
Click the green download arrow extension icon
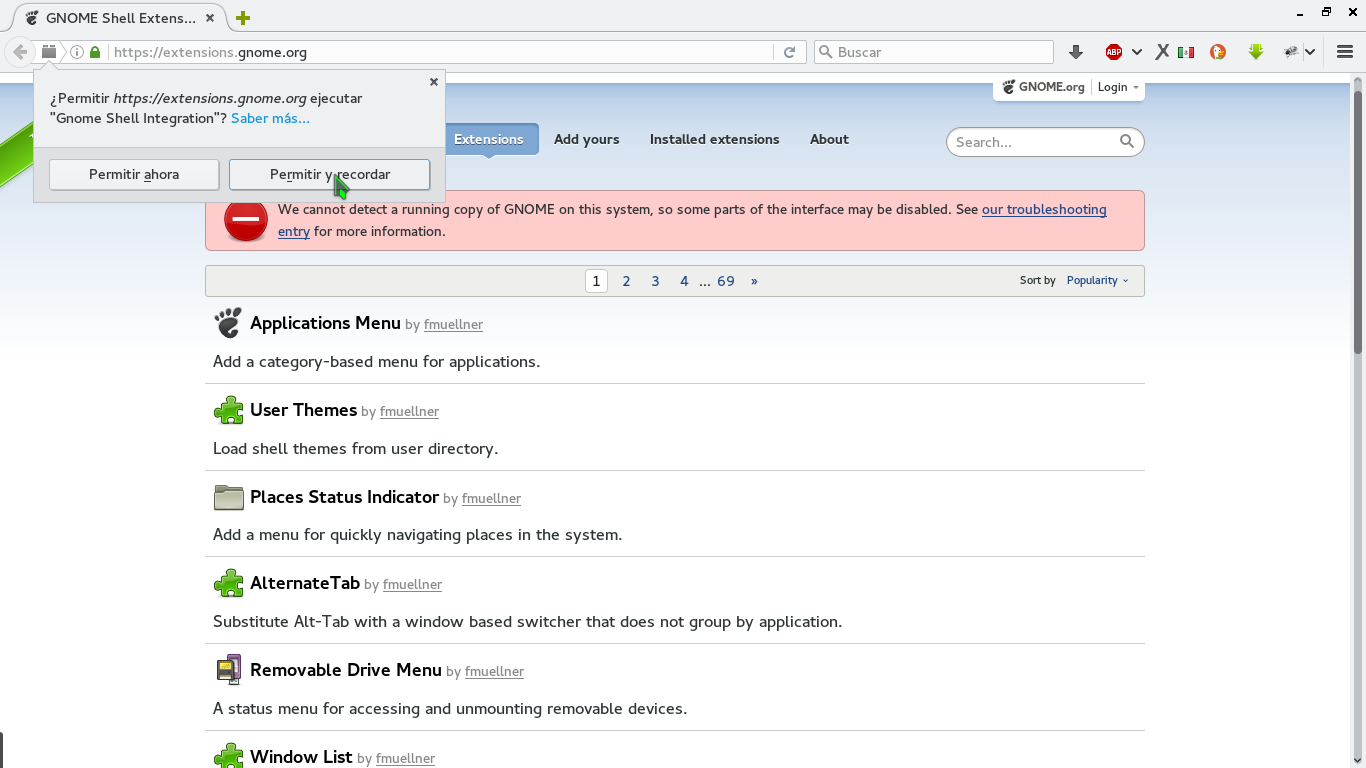tap(1256, 52)
